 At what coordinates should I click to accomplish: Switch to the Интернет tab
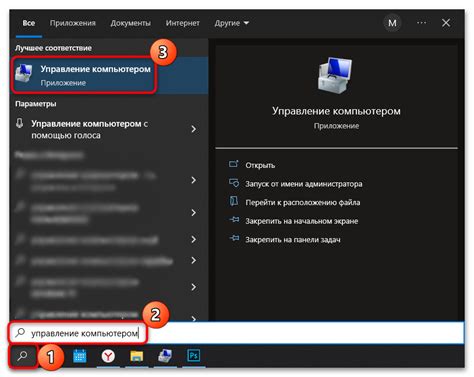[x=183, y=23]
